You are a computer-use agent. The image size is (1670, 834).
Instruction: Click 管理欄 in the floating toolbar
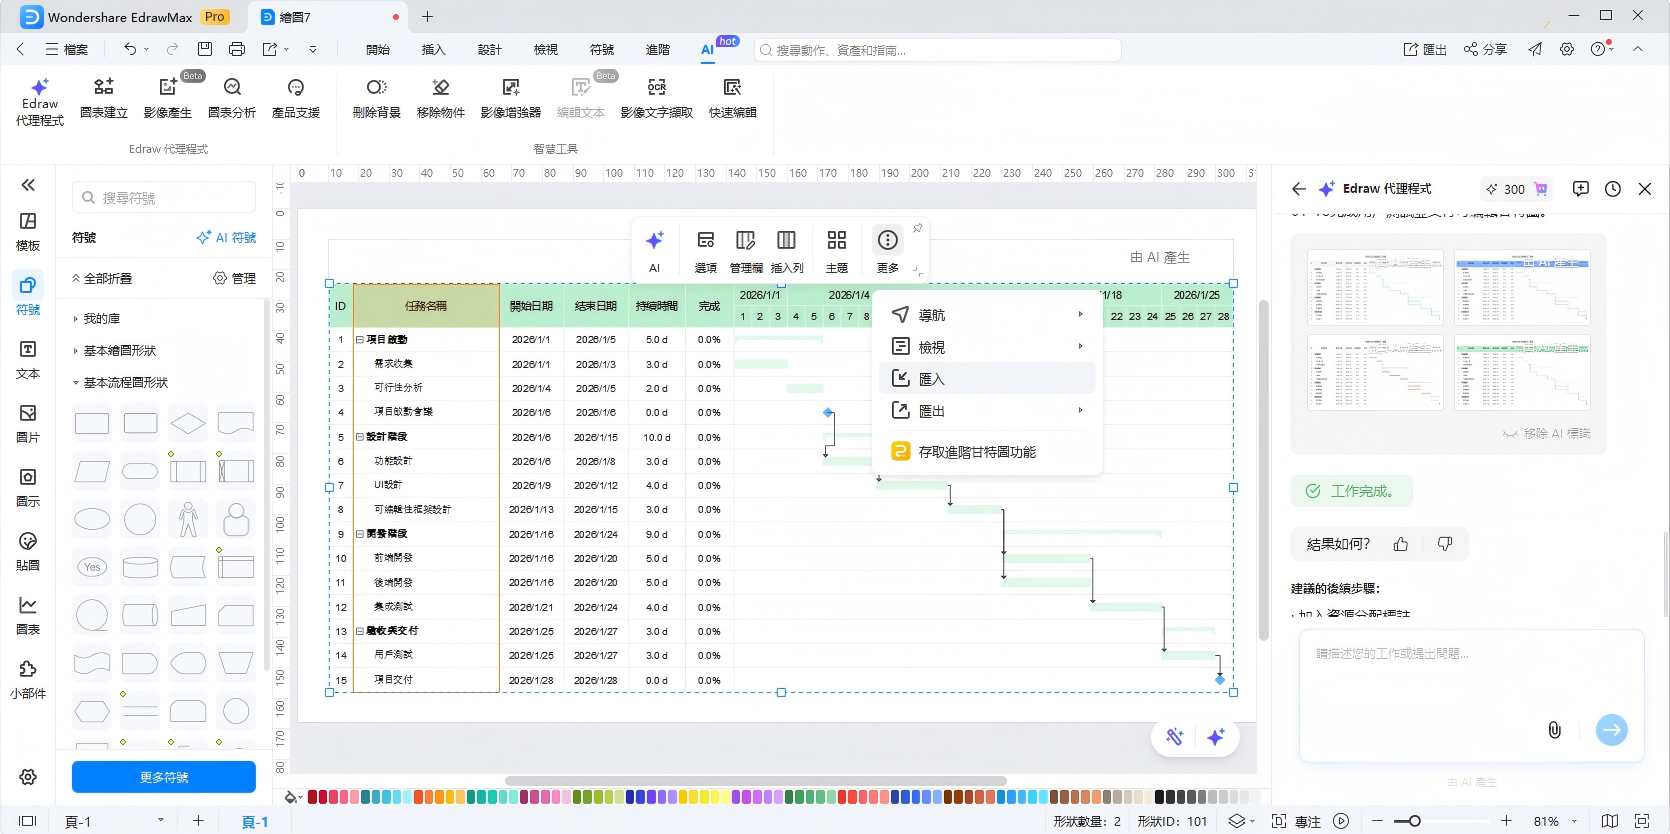coord(746,251)
